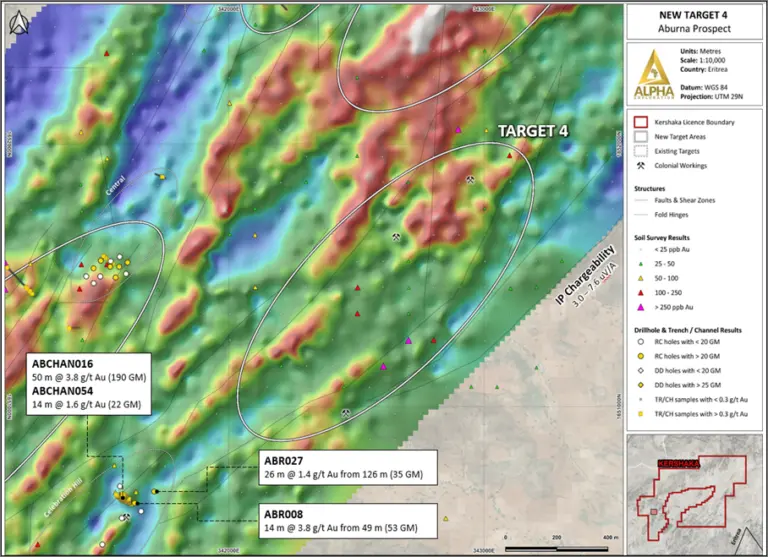Click the ABR008 drill result callout
The width and height of the screenshot is (768, 557).
click(x=339, y=520)
